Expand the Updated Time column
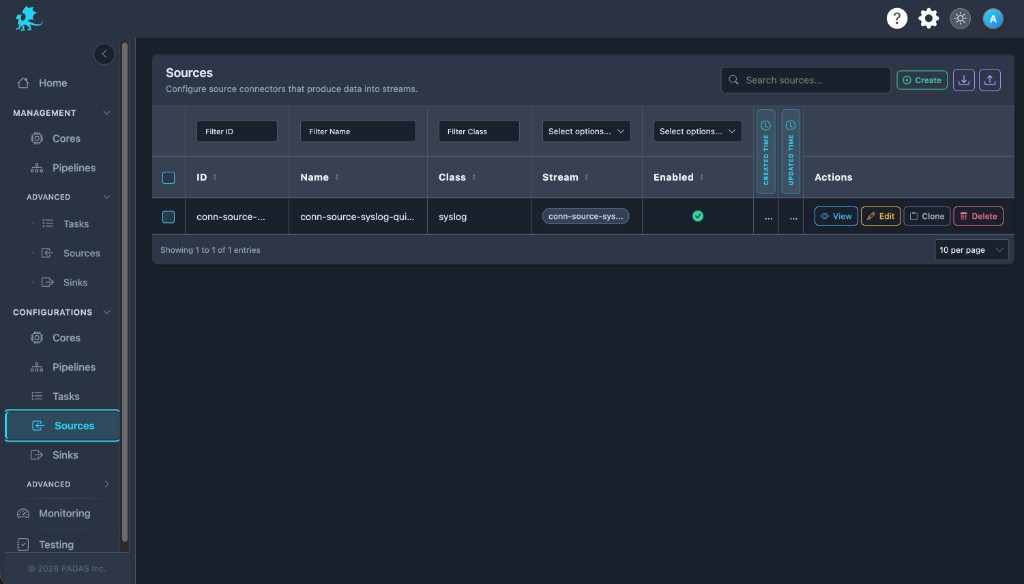 pos(790,152)
